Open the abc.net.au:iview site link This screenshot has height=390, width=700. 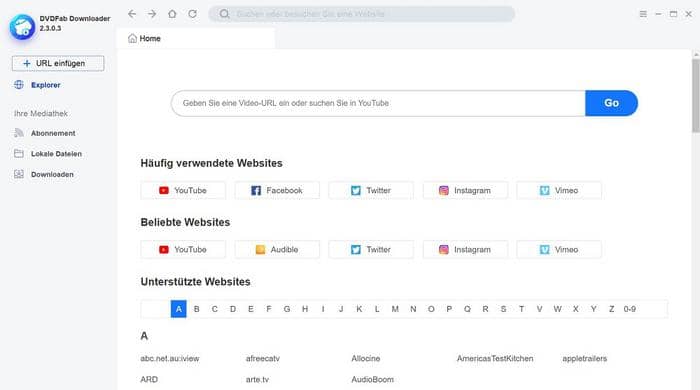click(x=170, y=358)
